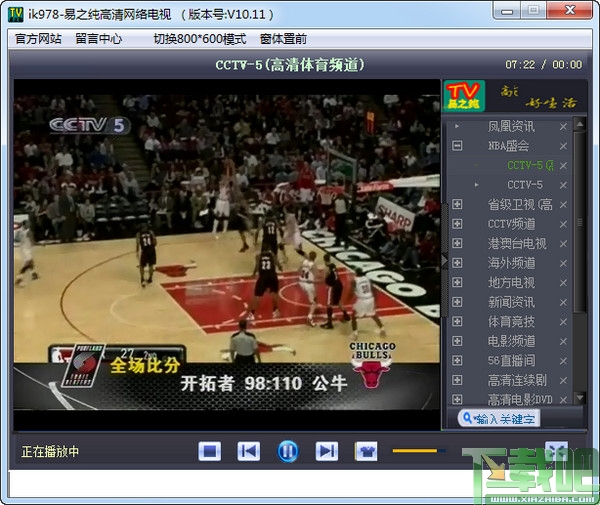Expand the 高清电影DVD category

[457, 399]
